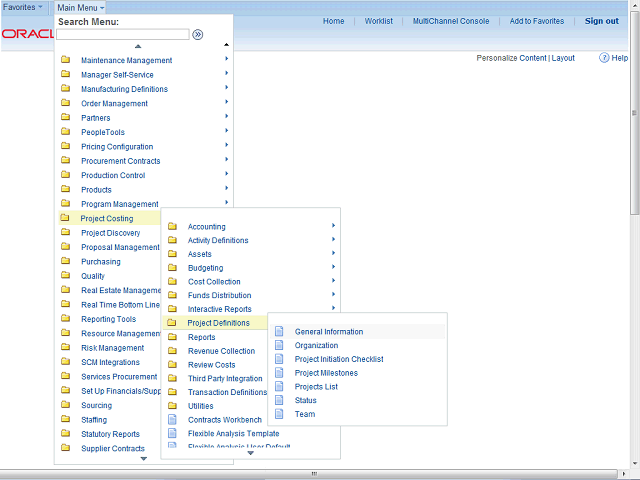Viewport: 640px width, 480px height.
Task: Open the Main Menu dropdown
Action: [80, 7]
